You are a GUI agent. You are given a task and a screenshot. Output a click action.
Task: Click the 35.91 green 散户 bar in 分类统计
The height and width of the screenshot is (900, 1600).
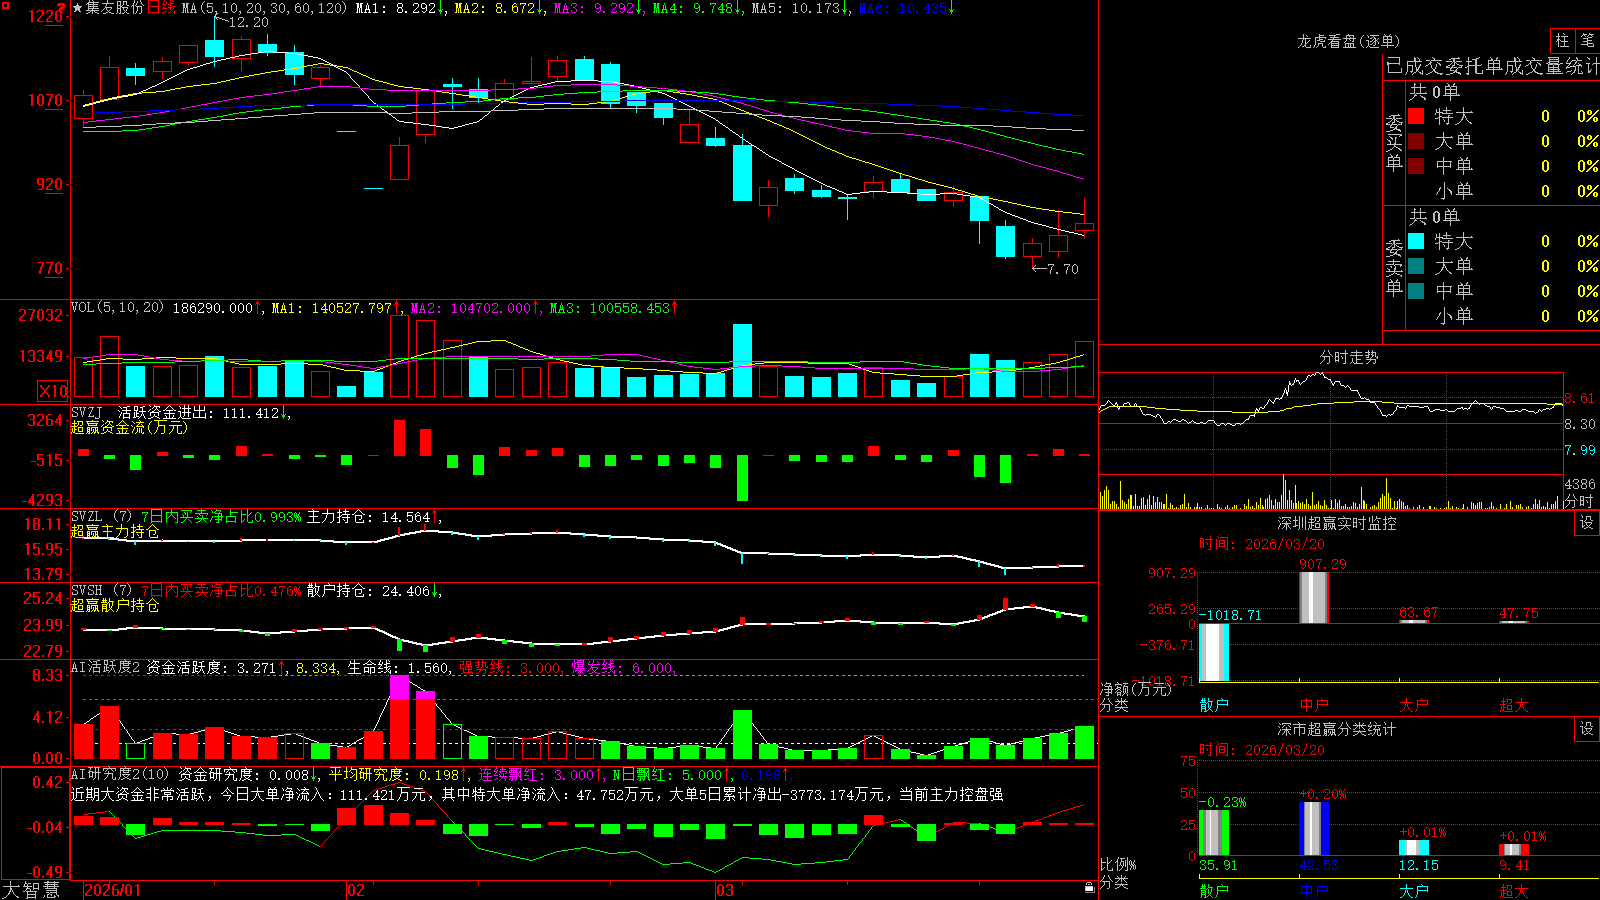tap(1214, 832)
